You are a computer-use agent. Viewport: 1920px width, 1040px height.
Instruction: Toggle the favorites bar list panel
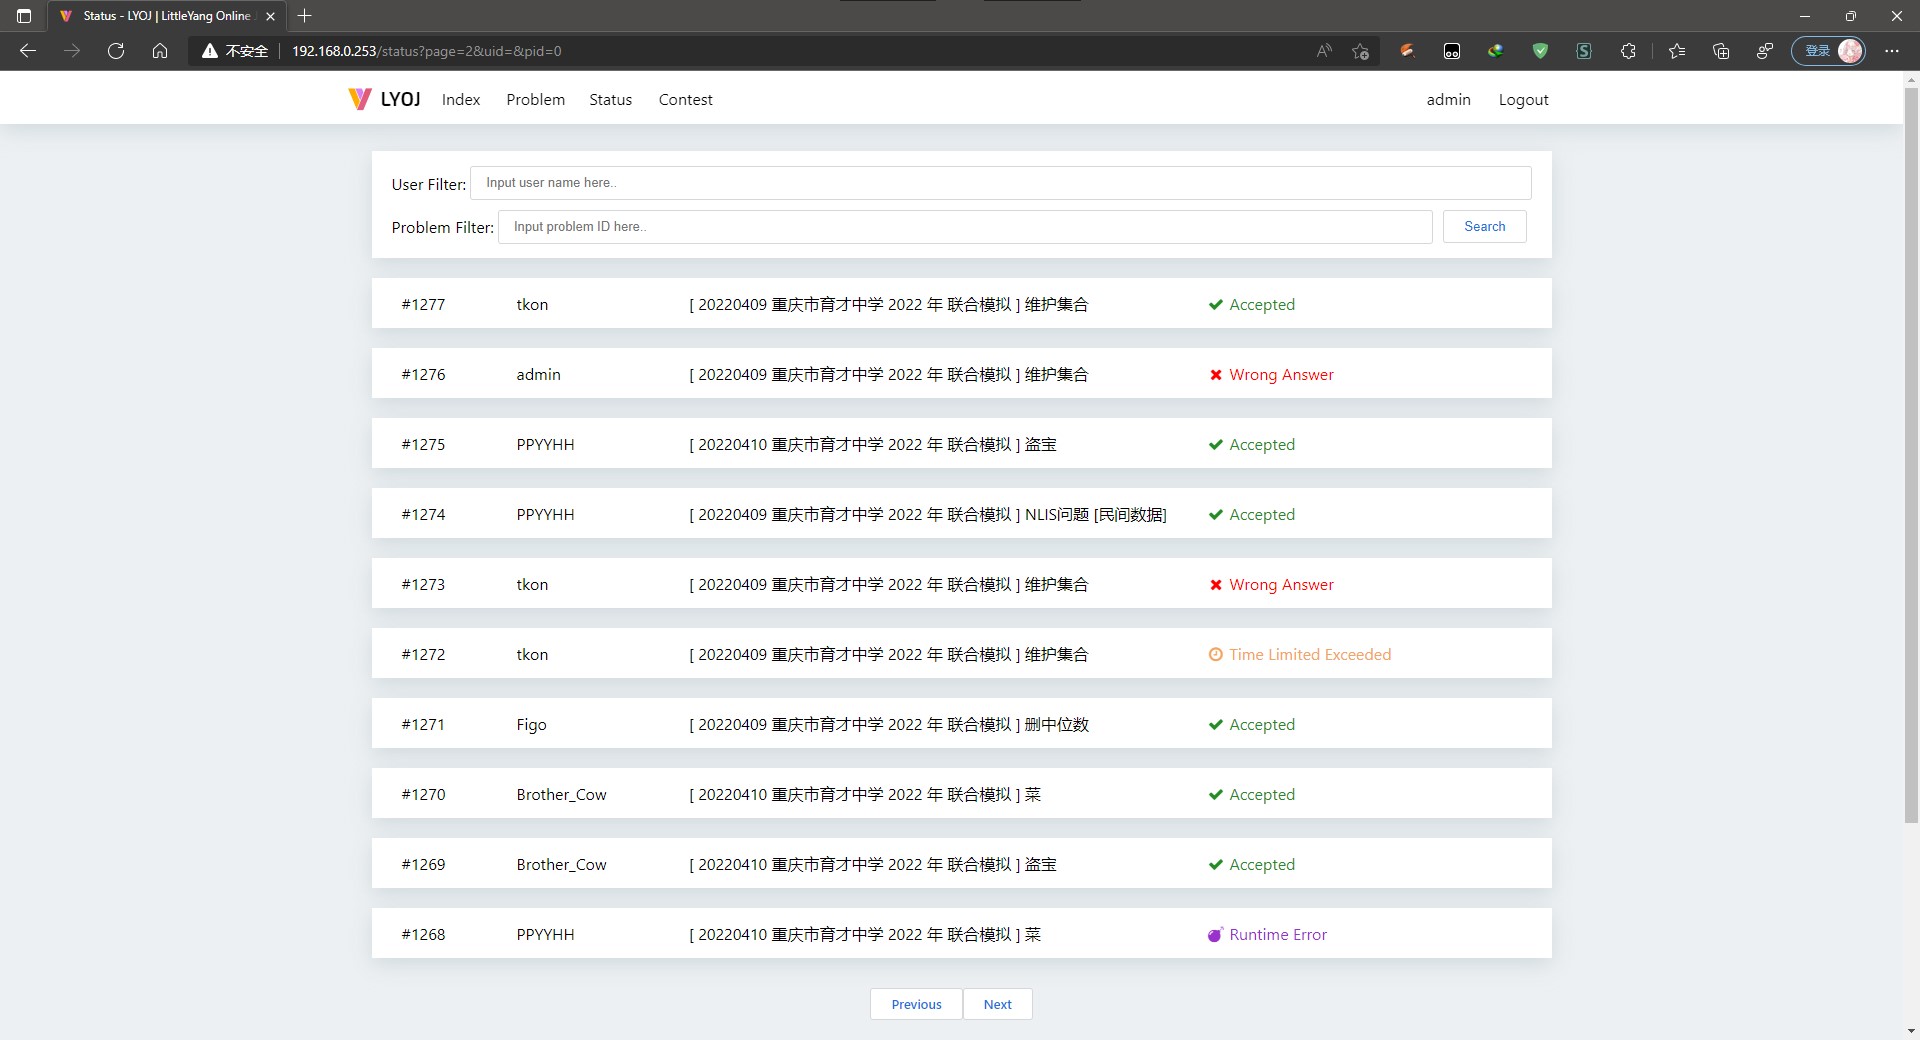point(1677,51)
